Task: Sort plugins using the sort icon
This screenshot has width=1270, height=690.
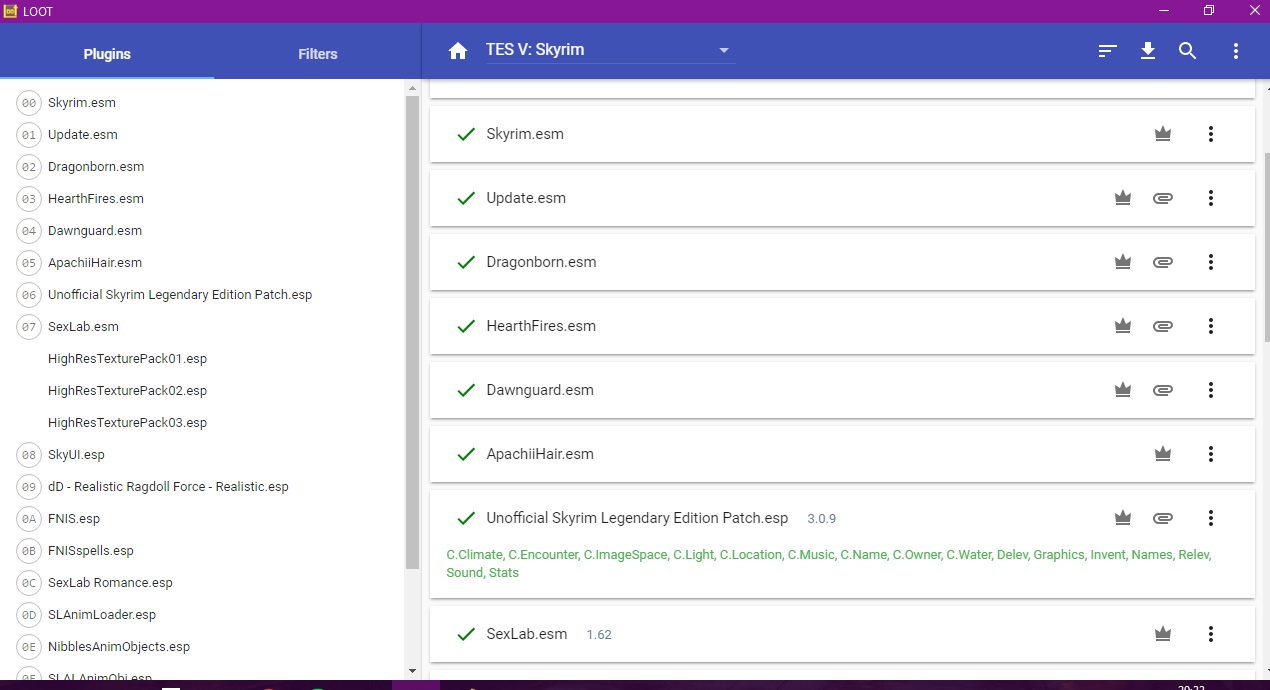Action: click(x=1107, y=51)
